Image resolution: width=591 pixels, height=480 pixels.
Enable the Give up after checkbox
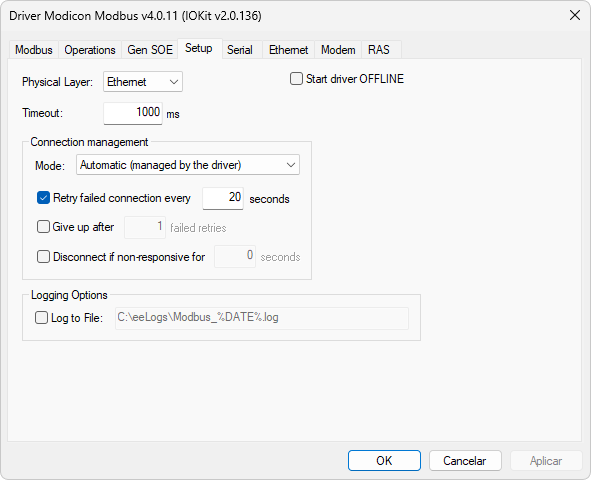pyautogui.click(x=43, y=227)
